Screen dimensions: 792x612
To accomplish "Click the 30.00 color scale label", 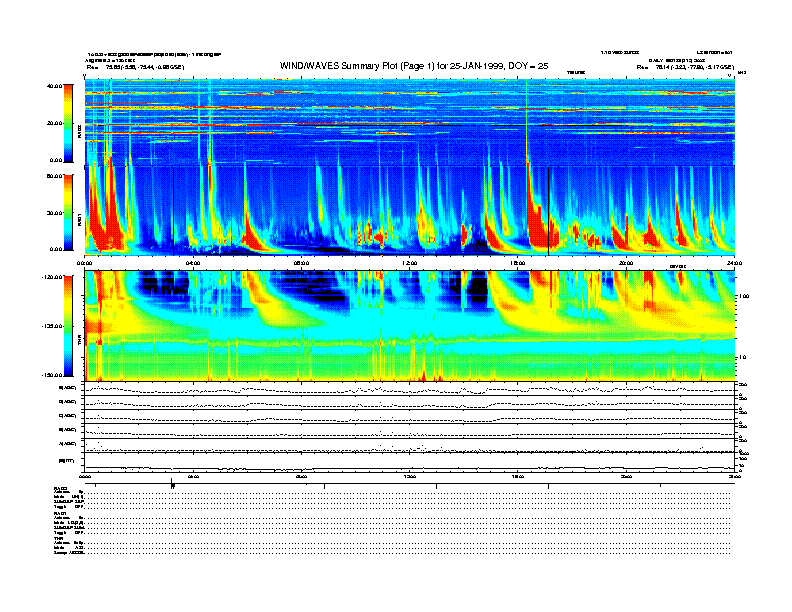I will (54, 213).
